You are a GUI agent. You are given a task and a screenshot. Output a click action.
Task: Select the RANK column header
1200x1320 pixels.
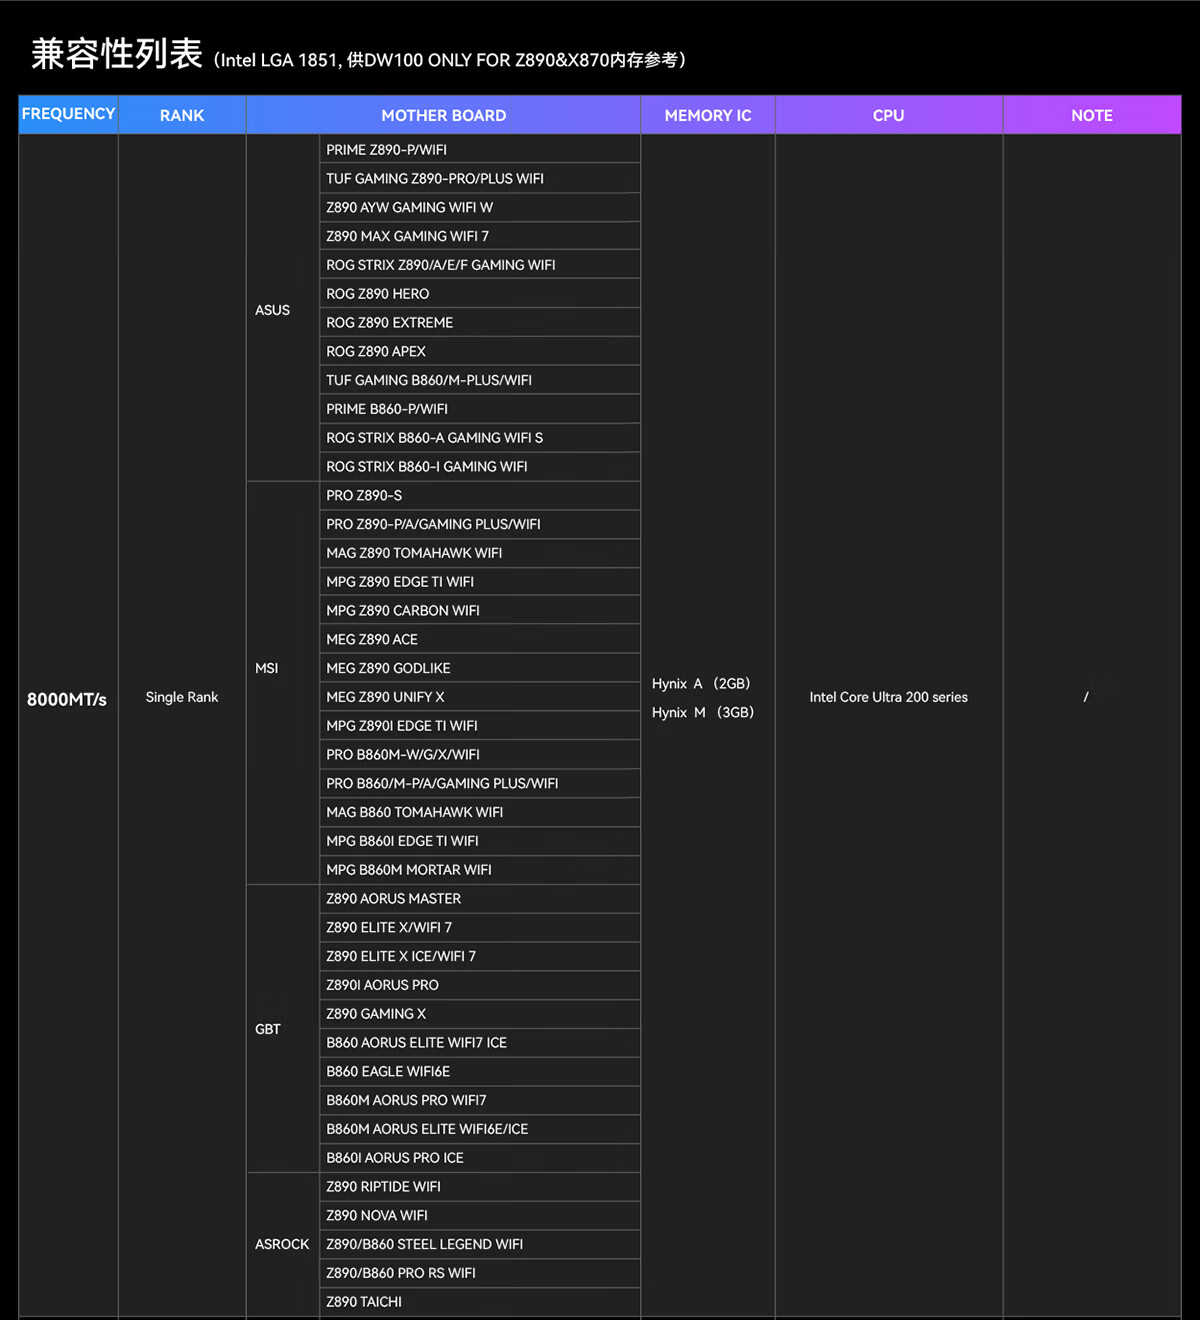(182, 115)
